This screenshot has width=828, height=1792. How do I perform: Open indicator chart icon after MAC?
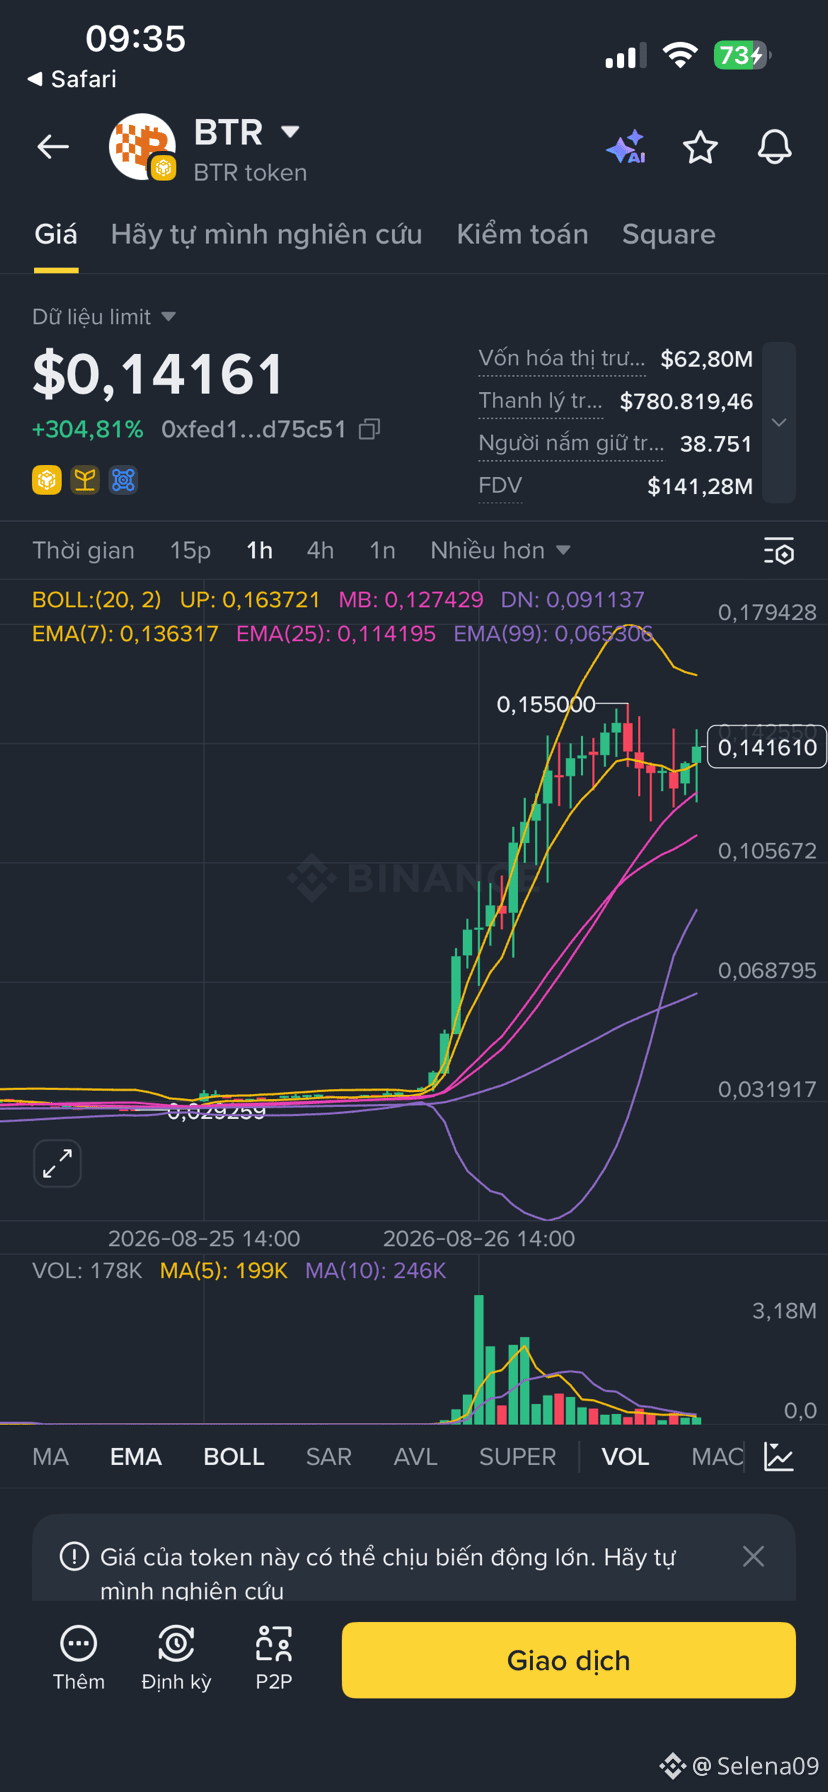(x=778, y=1456)
